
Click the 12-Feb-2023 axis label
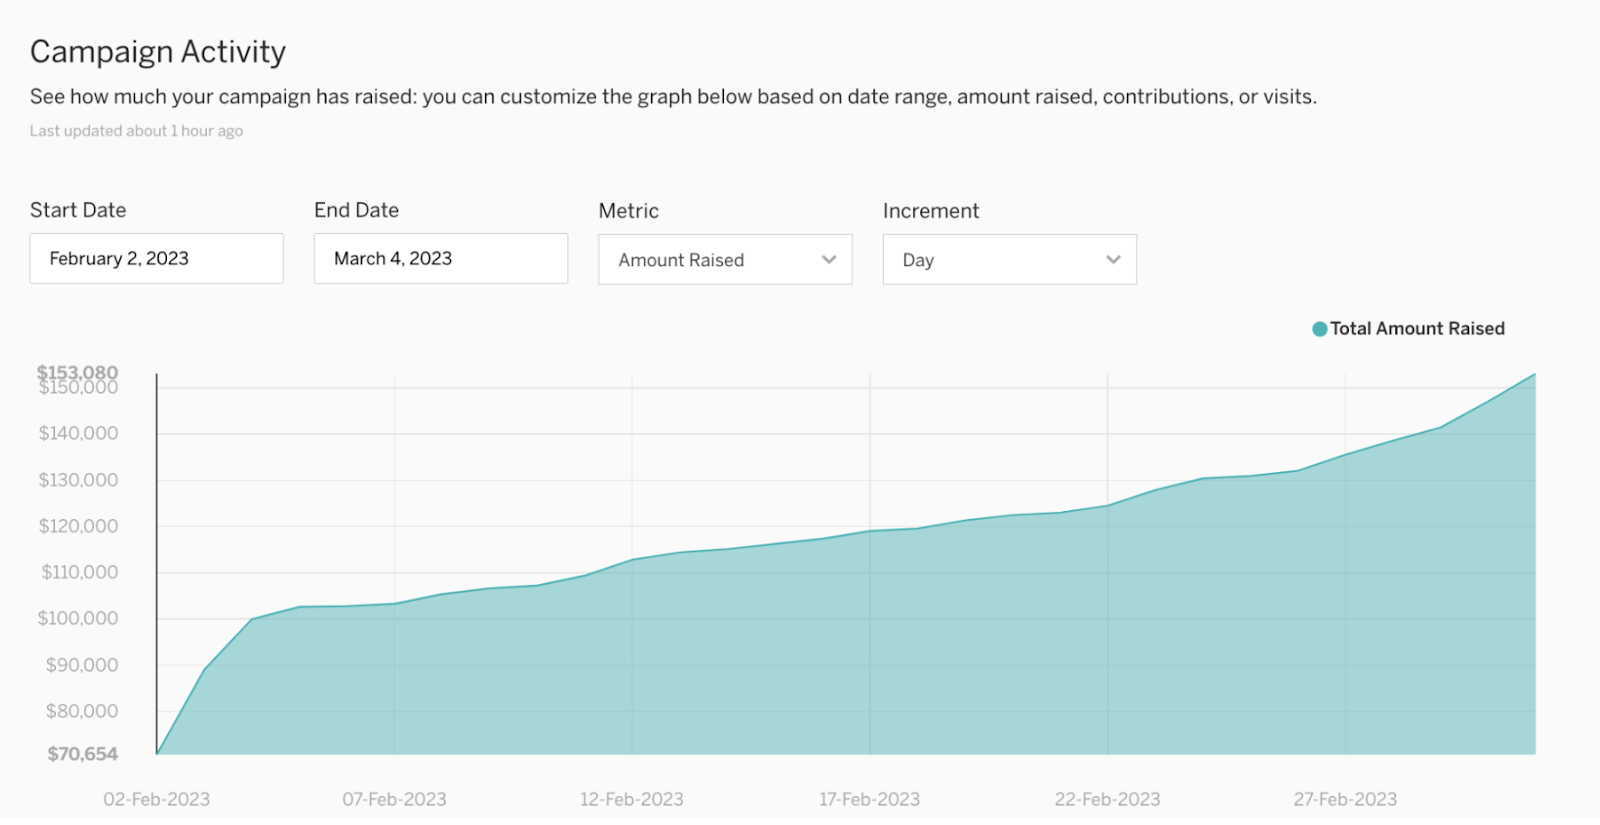632,800
